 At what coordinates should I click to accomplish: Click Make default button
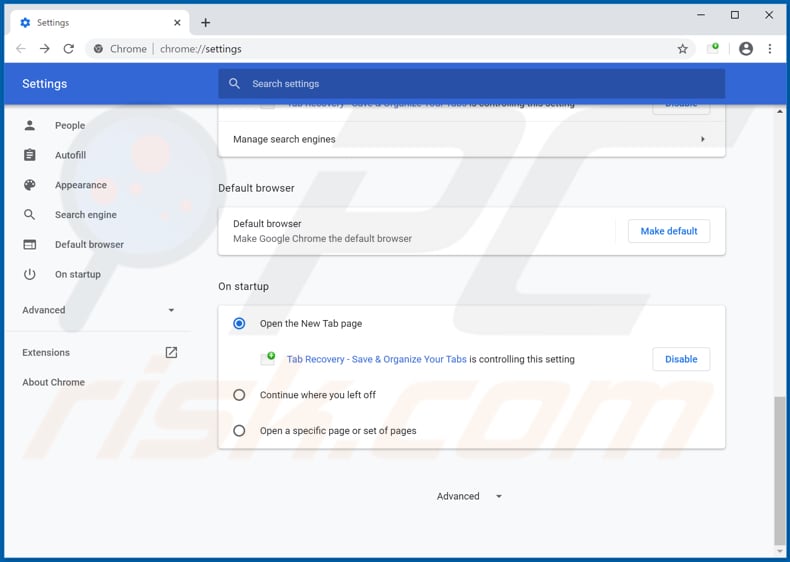pos(669,231)
